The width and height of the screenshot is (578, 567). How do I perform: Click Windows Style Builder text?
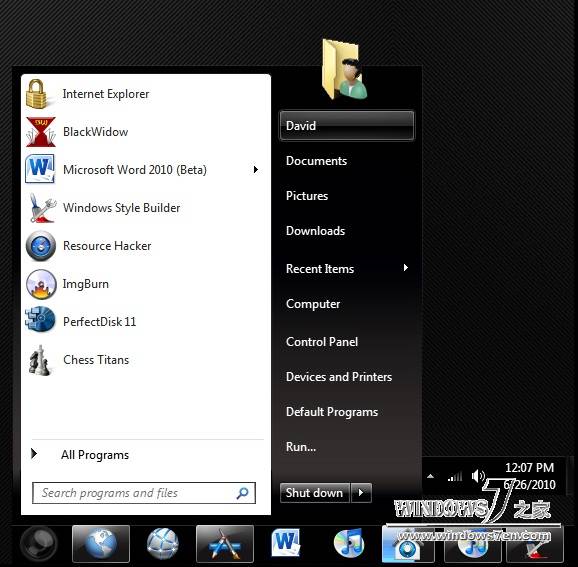(x=122, y=208)
